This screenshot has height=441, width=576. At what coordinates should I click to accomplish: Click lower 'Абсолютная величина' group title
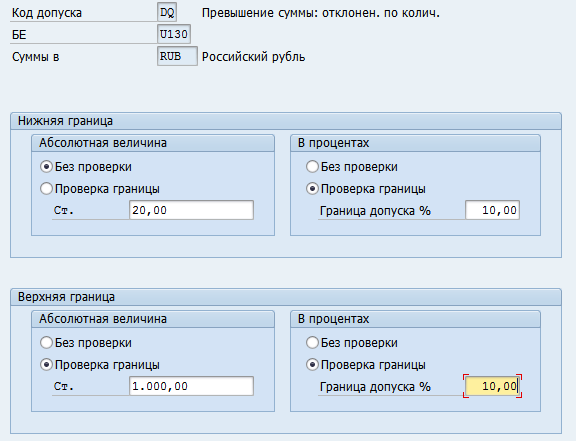pyautogui.click(x=103, y=143)
